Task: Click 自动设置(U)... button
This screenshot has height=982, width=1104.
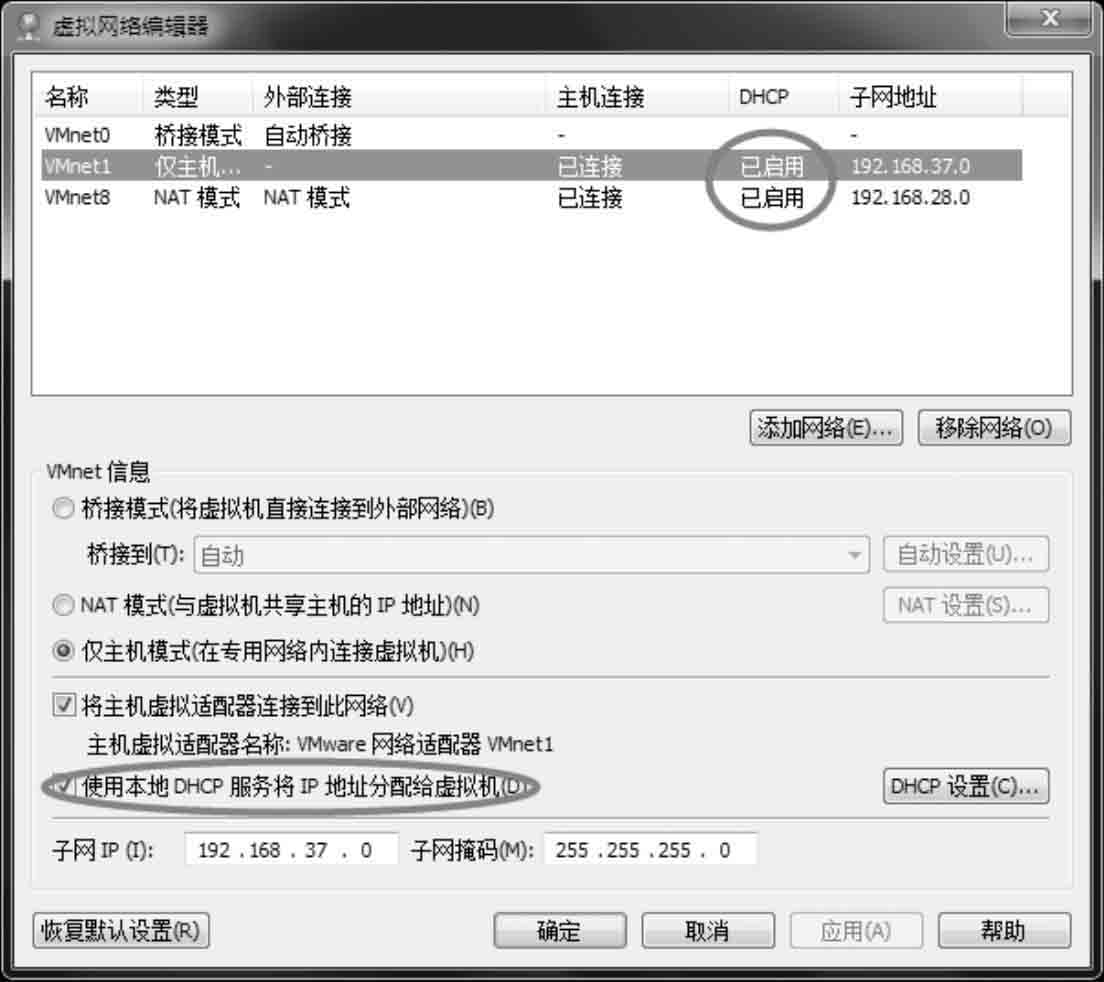Action: (966, 555)
